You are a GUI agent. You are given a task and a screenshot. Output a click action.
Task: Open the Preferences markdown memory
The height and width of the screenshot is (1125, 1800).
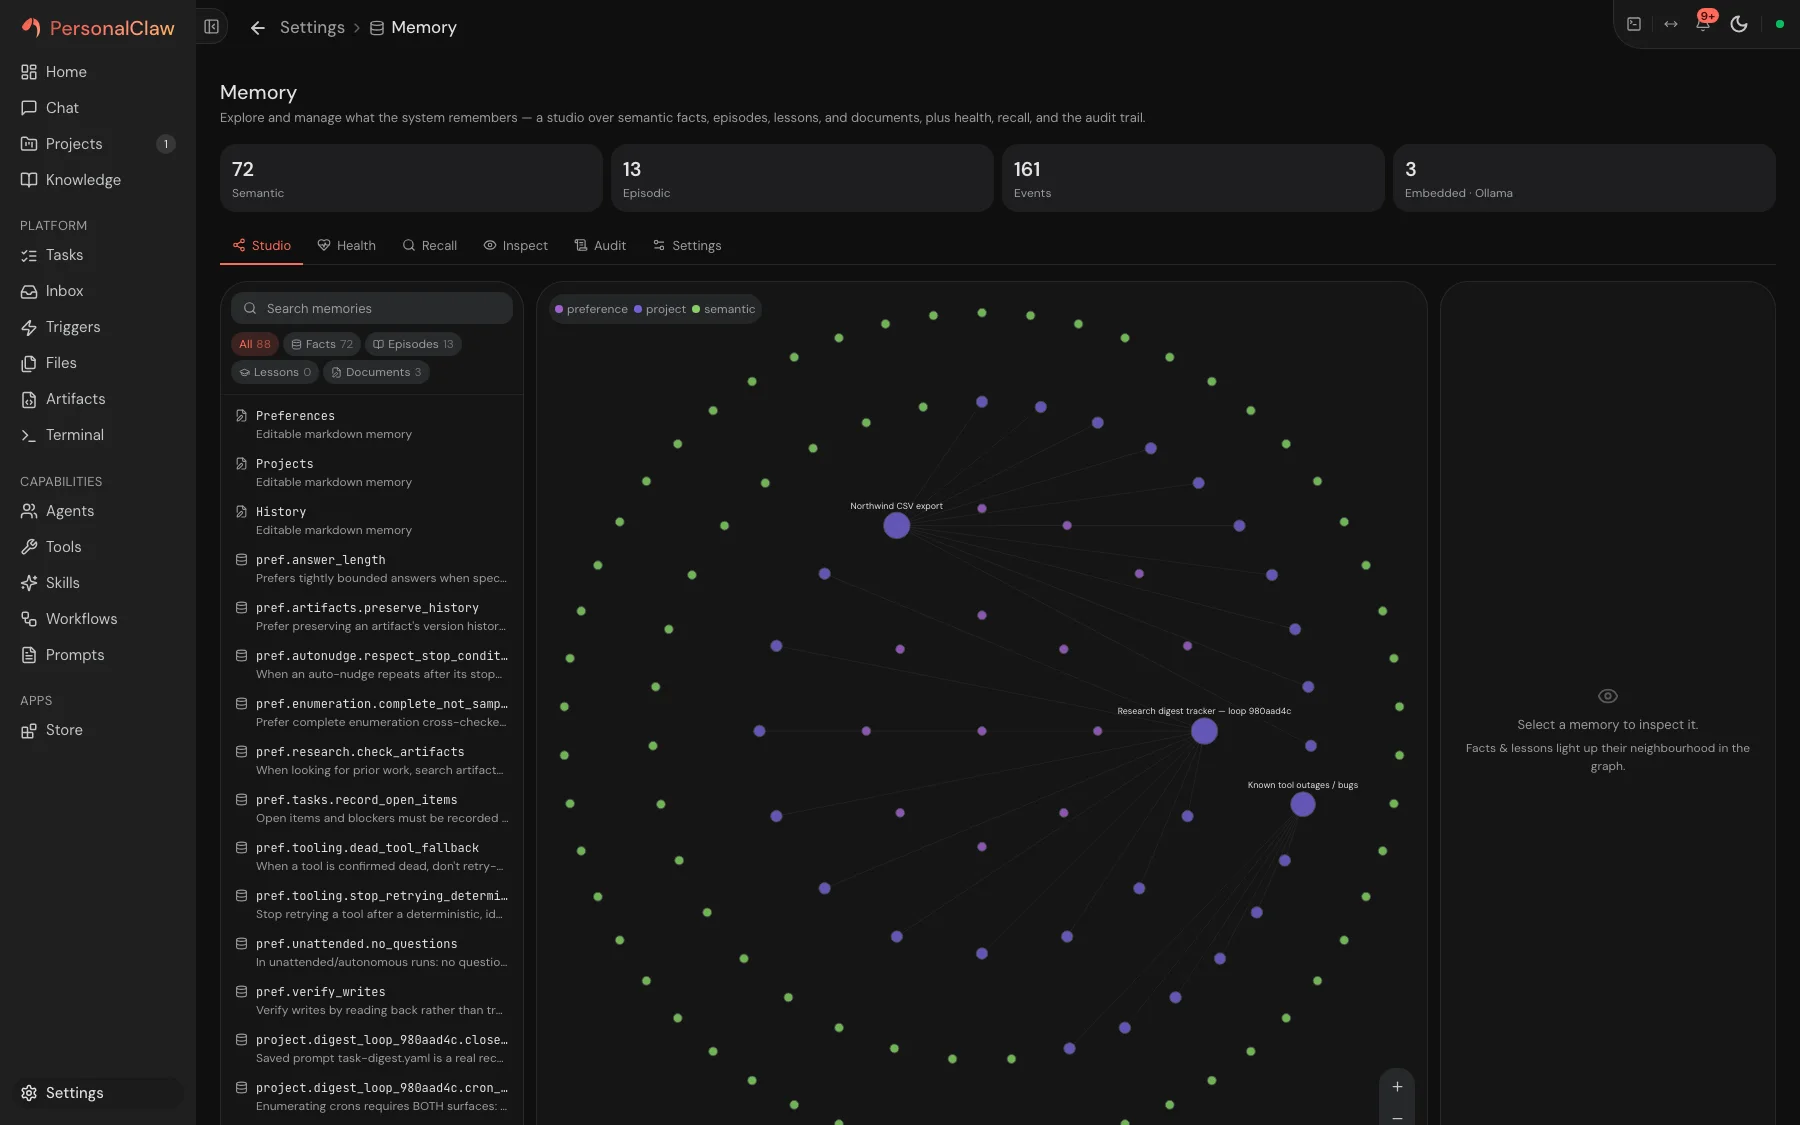pyautogui.click(x=372, y=424)
